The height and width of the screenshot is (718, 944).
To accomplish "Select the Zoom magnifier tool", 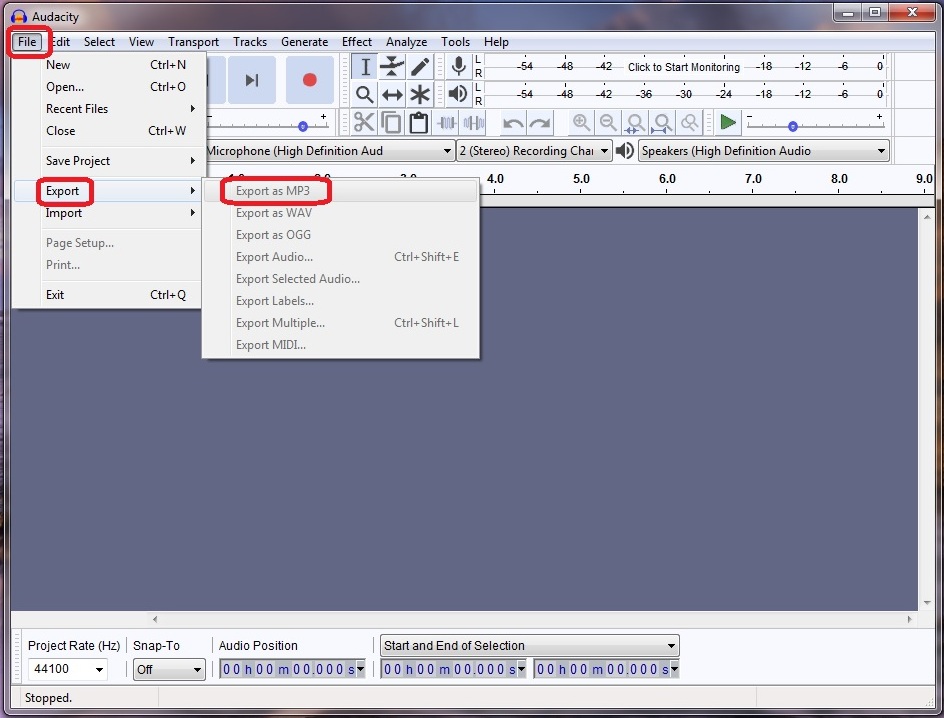I will coord(365,94).
